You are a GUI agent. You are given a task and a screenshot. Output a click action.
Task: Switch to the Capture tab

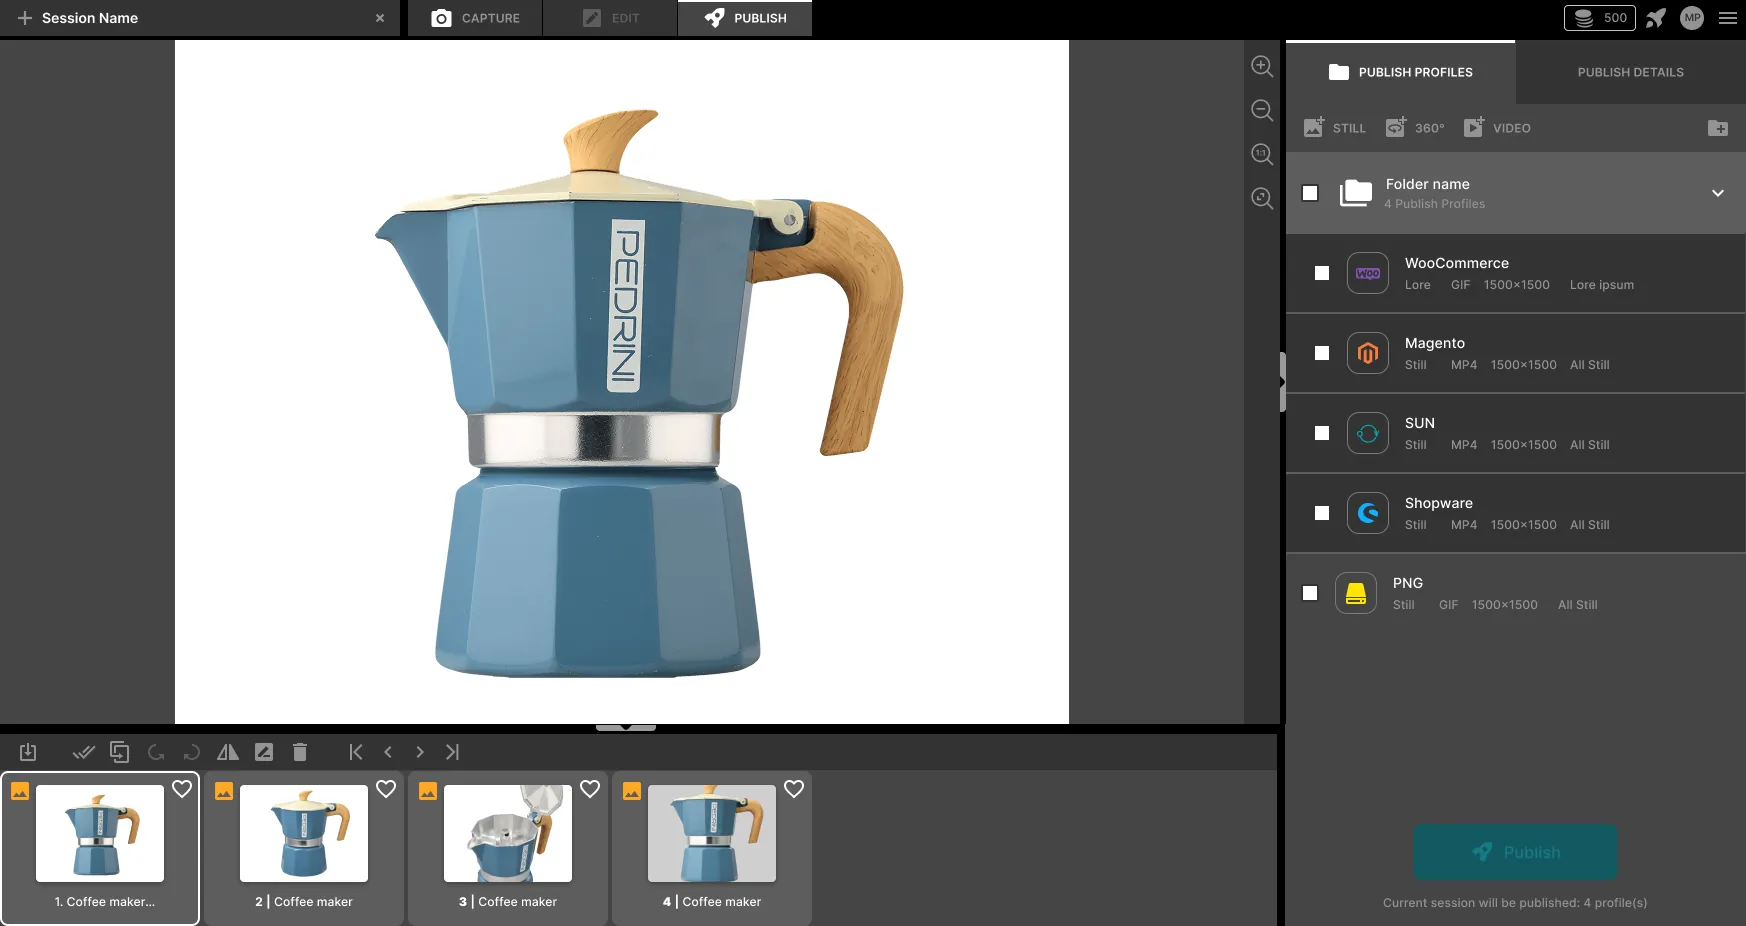click(x=475, y=18)
